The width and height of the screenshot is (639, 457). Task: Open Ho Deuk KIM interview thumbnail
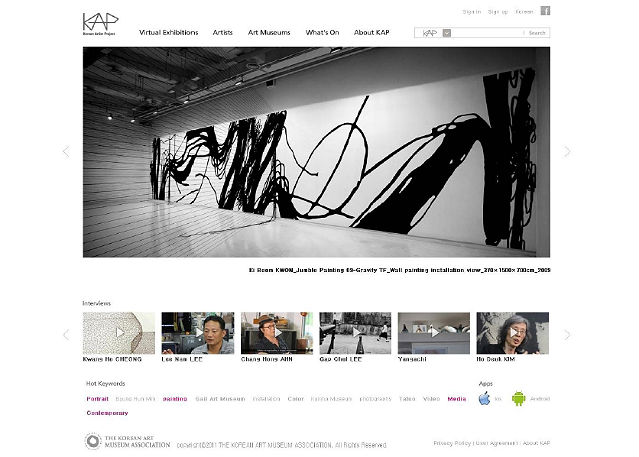513,333
